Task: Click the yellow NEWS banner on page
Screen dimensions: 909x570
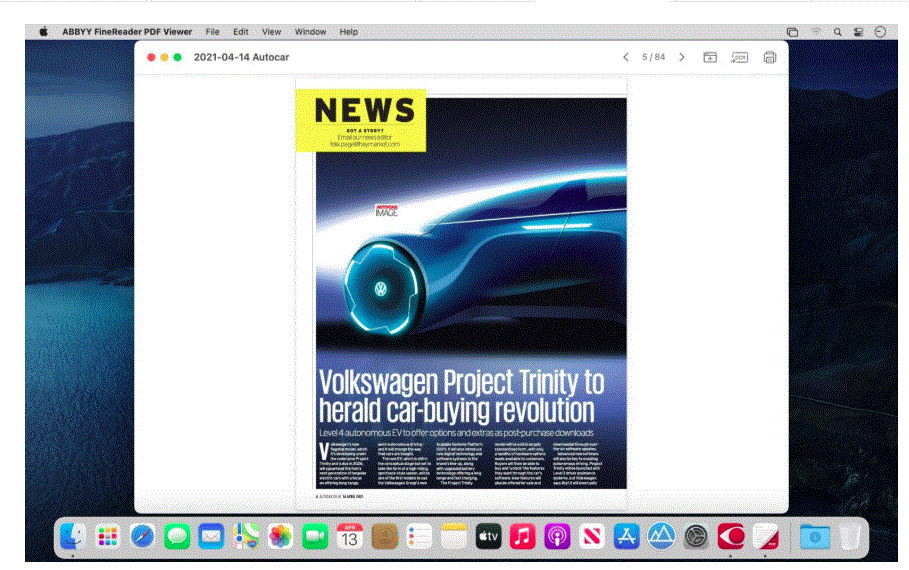Action: click(361, 121)
